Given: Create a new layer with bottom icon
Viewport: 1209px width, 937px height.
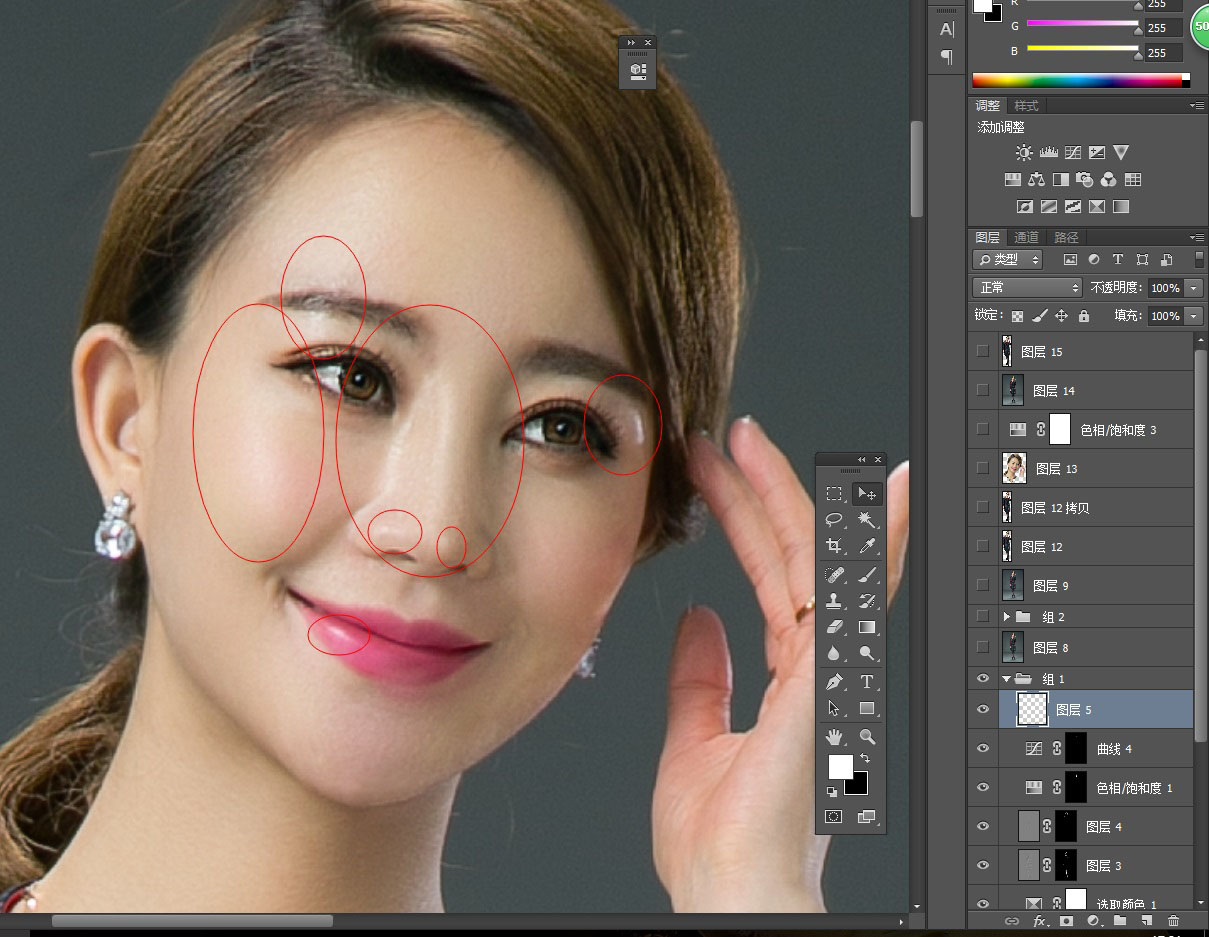Looking at the screenshot, I should (1146, 920).
